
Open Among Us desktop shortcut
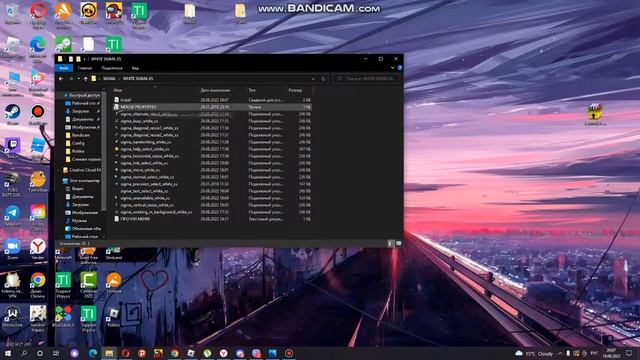(x=114, y=13)
